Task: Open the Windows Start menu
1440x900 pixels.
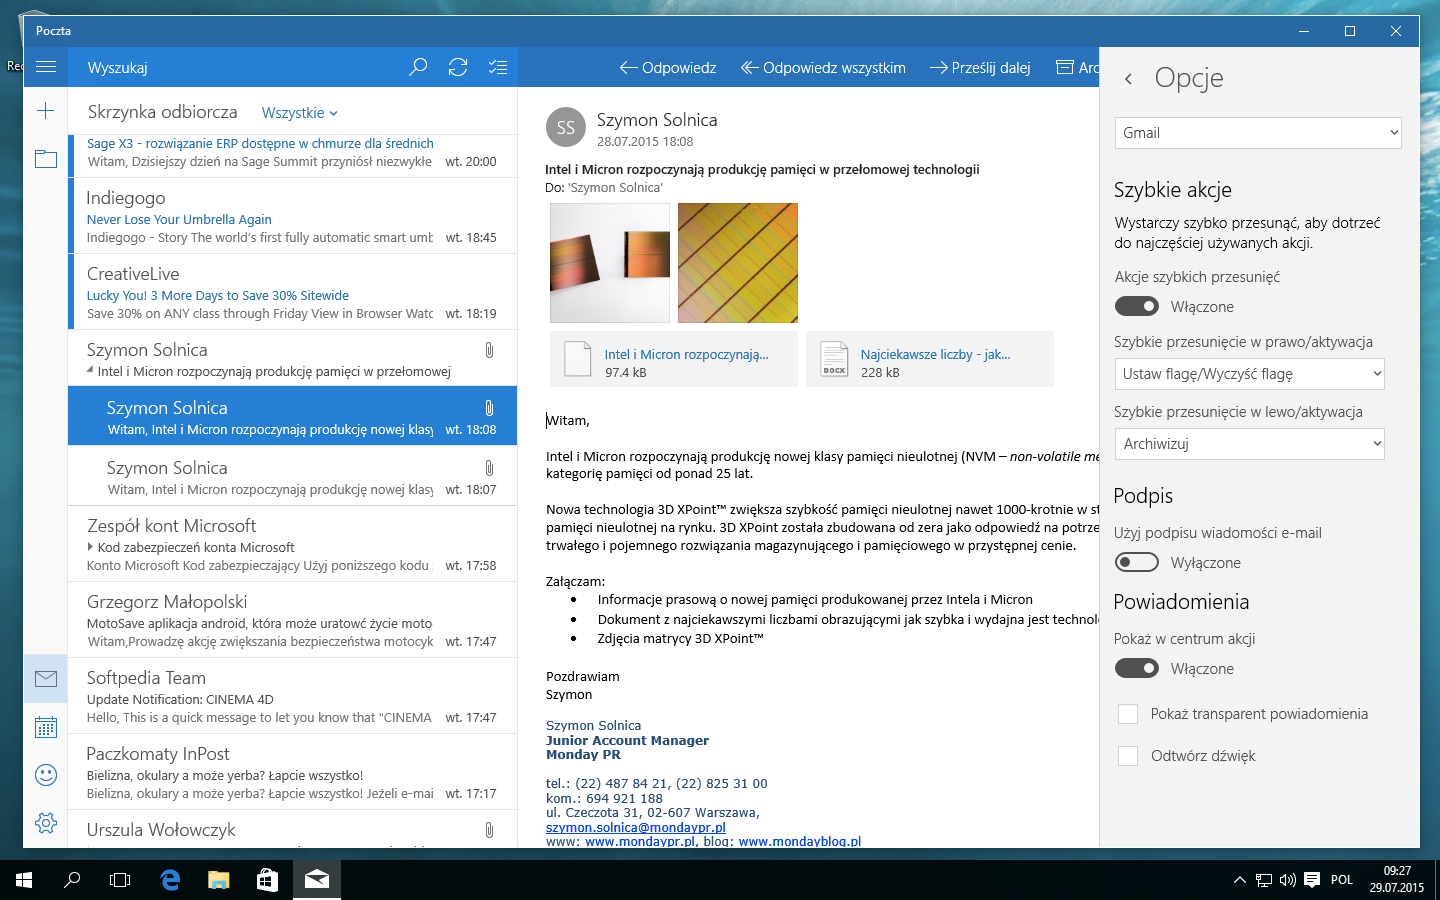Action: pos(24,880)
